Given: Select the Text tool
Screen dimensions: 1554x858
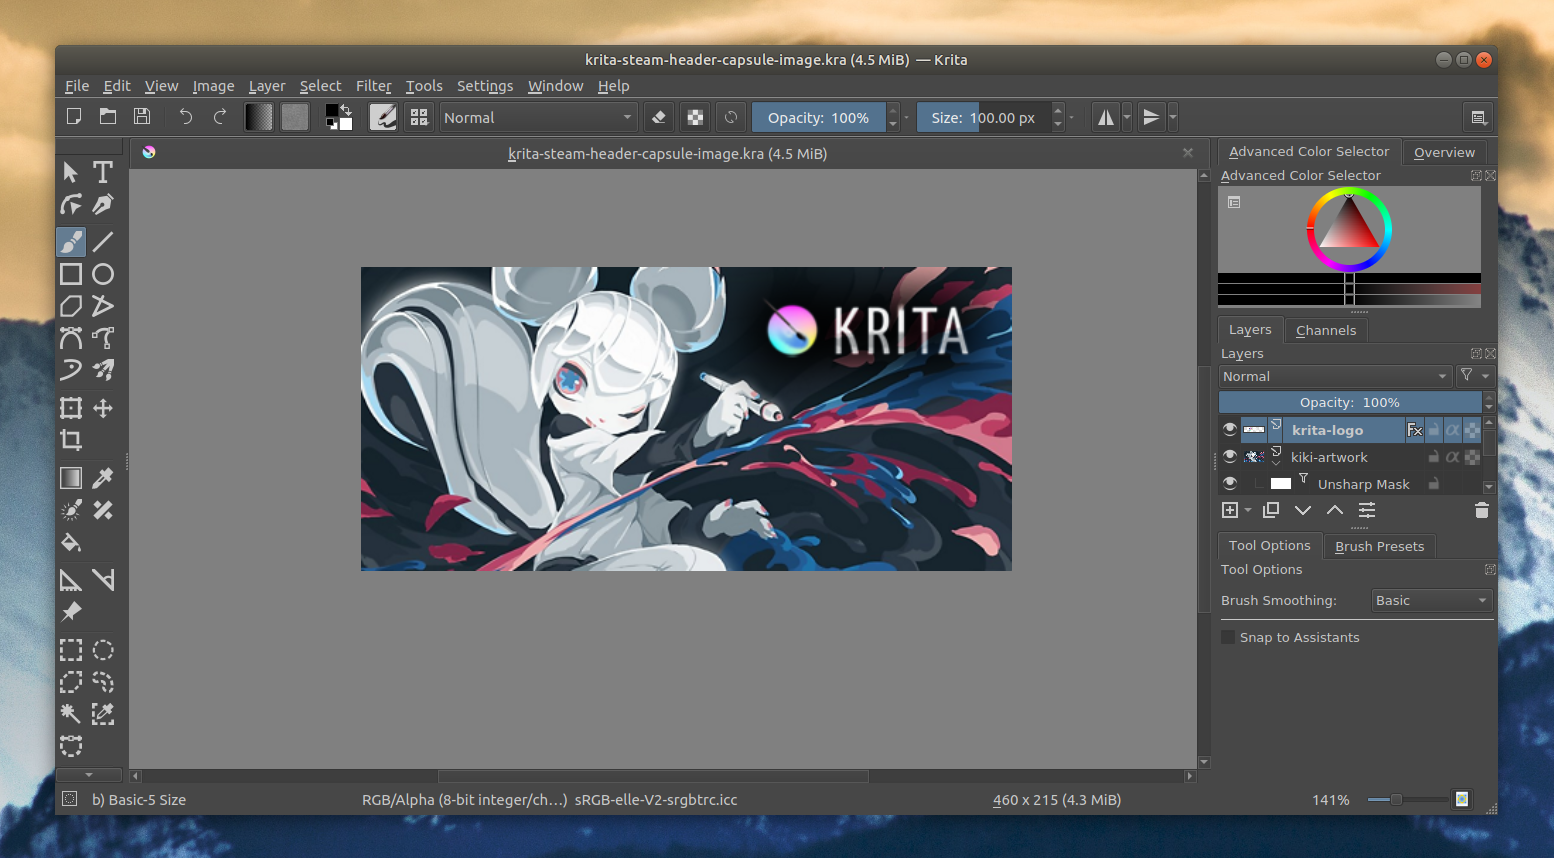Looking at the screenshot, I should (x=103, y=172).
